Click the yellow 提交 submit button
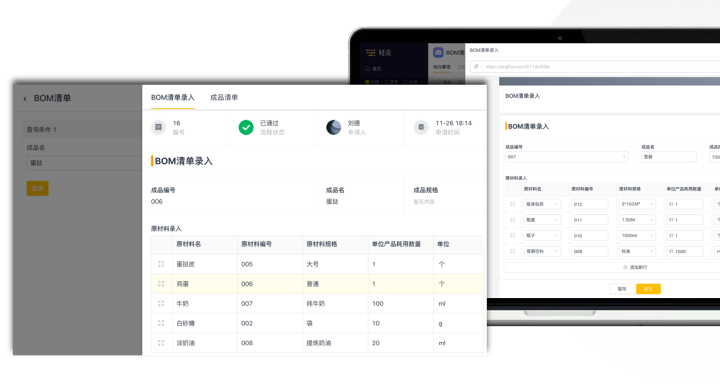The height and width of the screenshot is (384, 720). click(x=648, y=289)
